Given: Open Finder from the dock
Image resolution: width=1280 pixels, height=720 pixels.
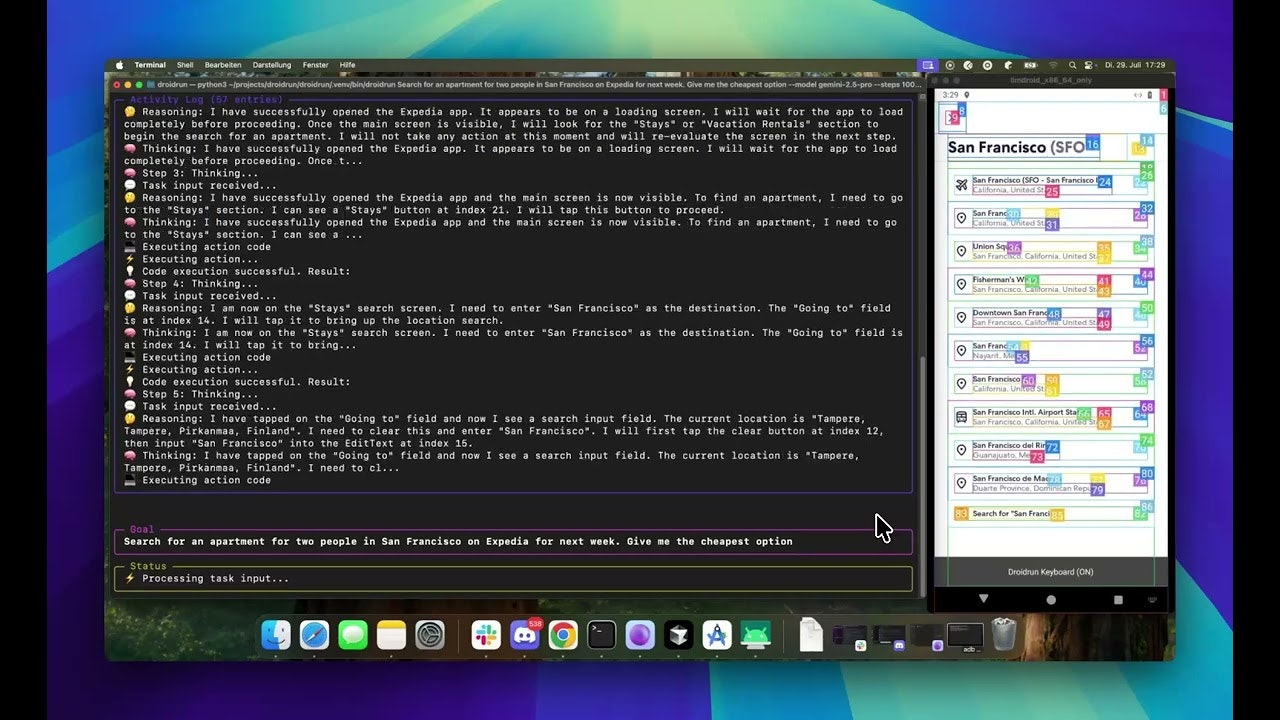Looking at the screenshot, I should pyautogui.click(x=276, y=635).
